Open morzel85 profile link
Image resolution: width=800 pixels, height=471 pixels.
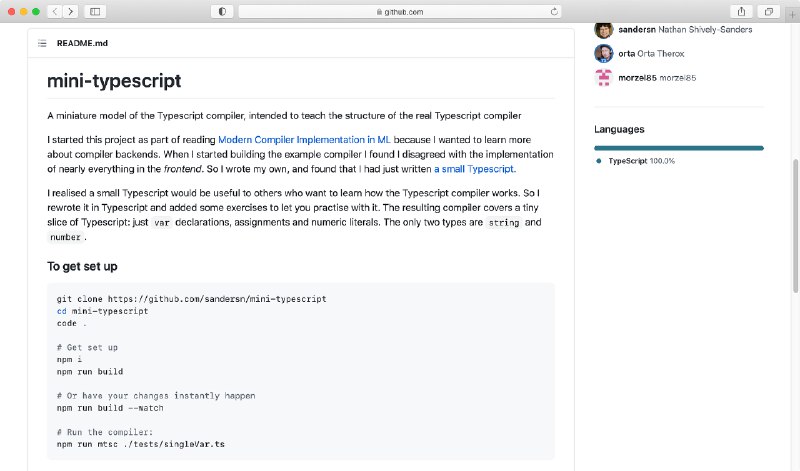[x=657, y=78]
